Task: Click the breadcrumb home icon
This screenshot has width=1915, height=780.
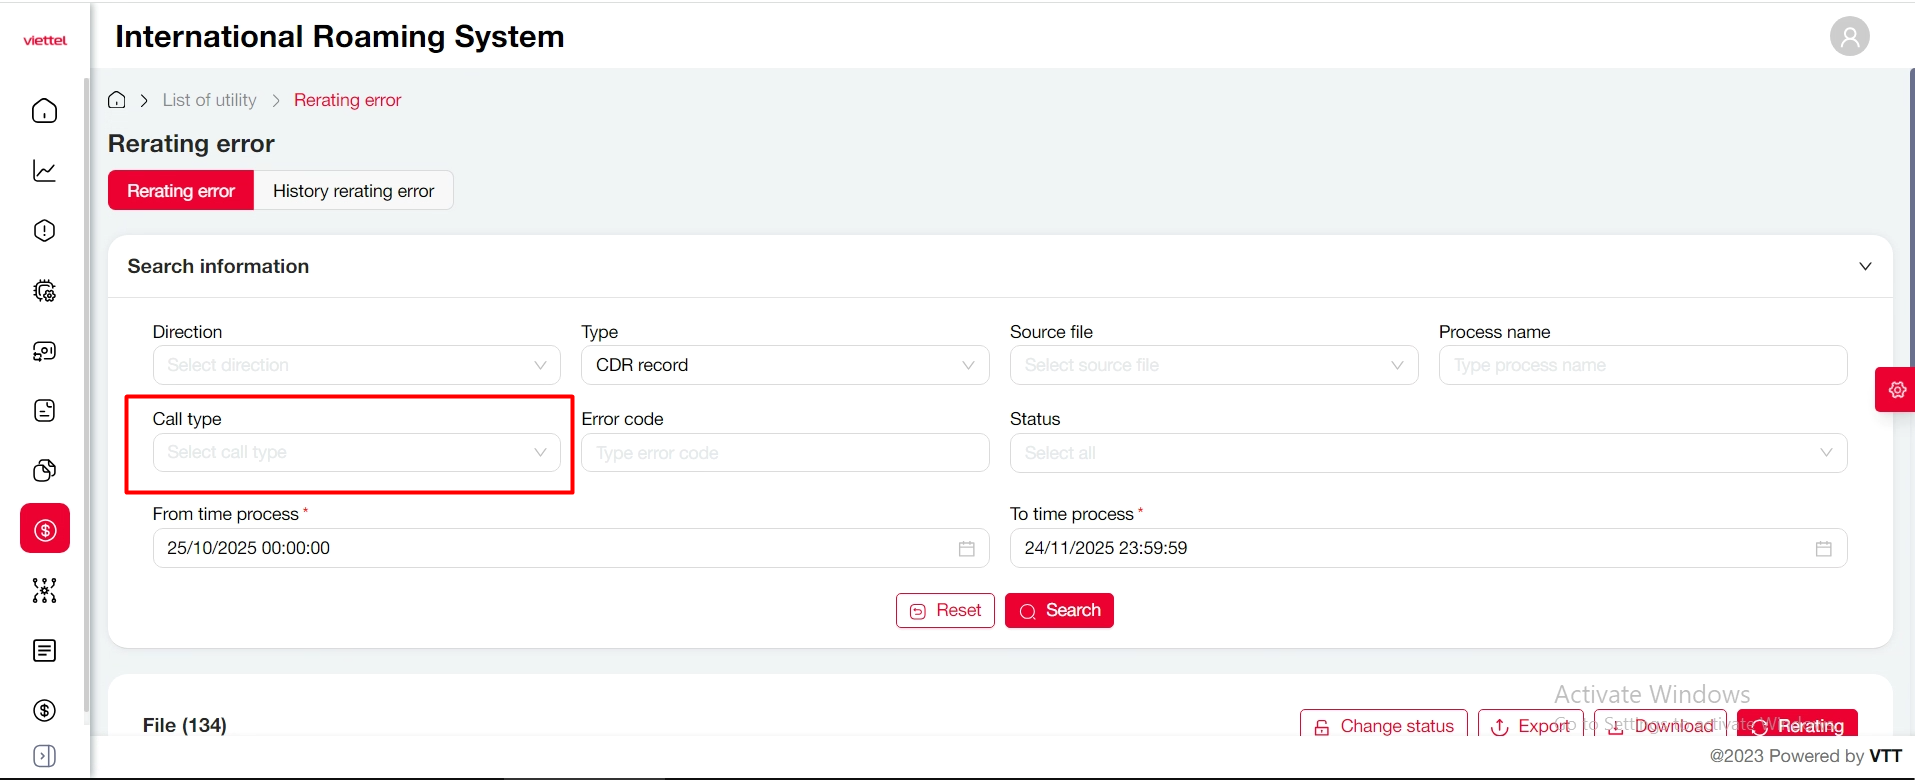Action: [x=117, y=100]
